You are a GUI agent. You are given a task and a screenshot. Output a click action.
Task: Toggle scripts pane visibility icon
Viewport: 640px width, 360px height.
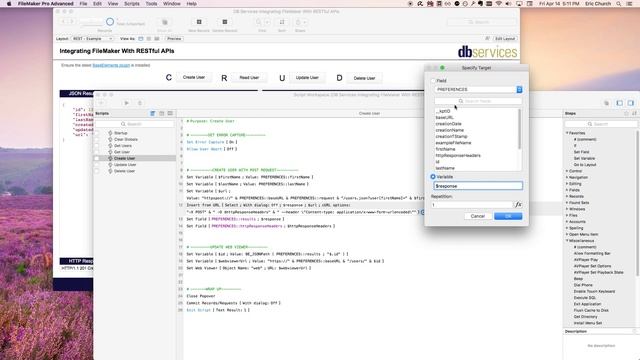[x=620, y=103]
